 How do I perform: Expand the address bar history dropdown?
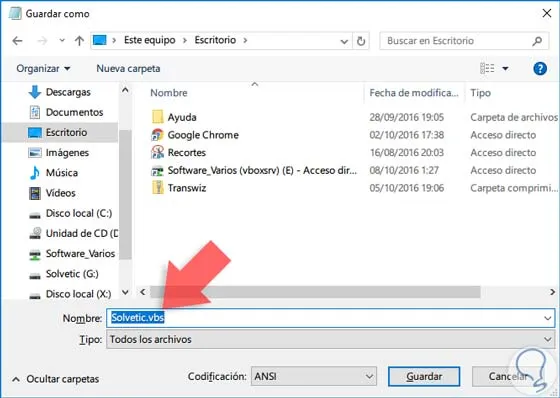pyautogui.click(x=344, y=41)
